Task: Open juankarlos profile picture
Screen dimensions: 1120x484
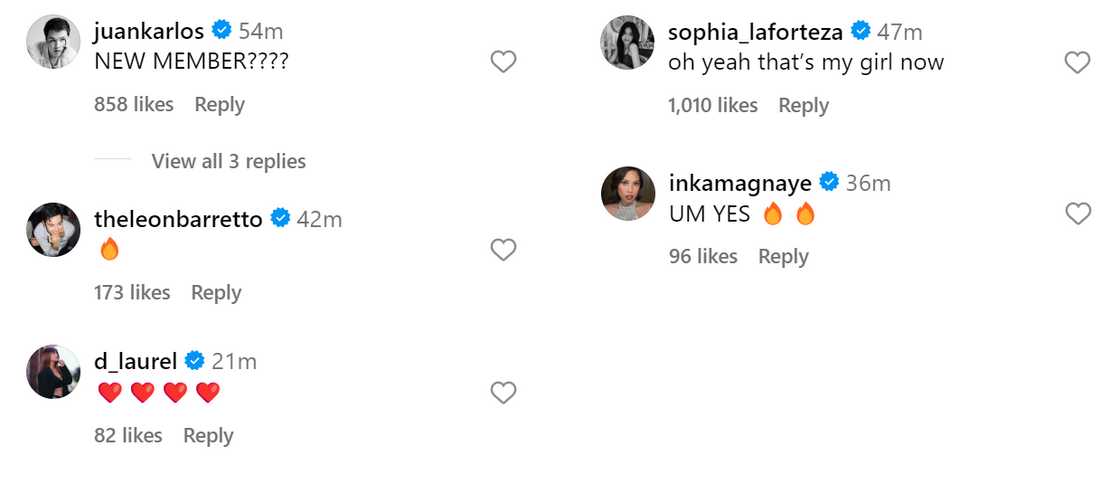Action: pos(53,43)
